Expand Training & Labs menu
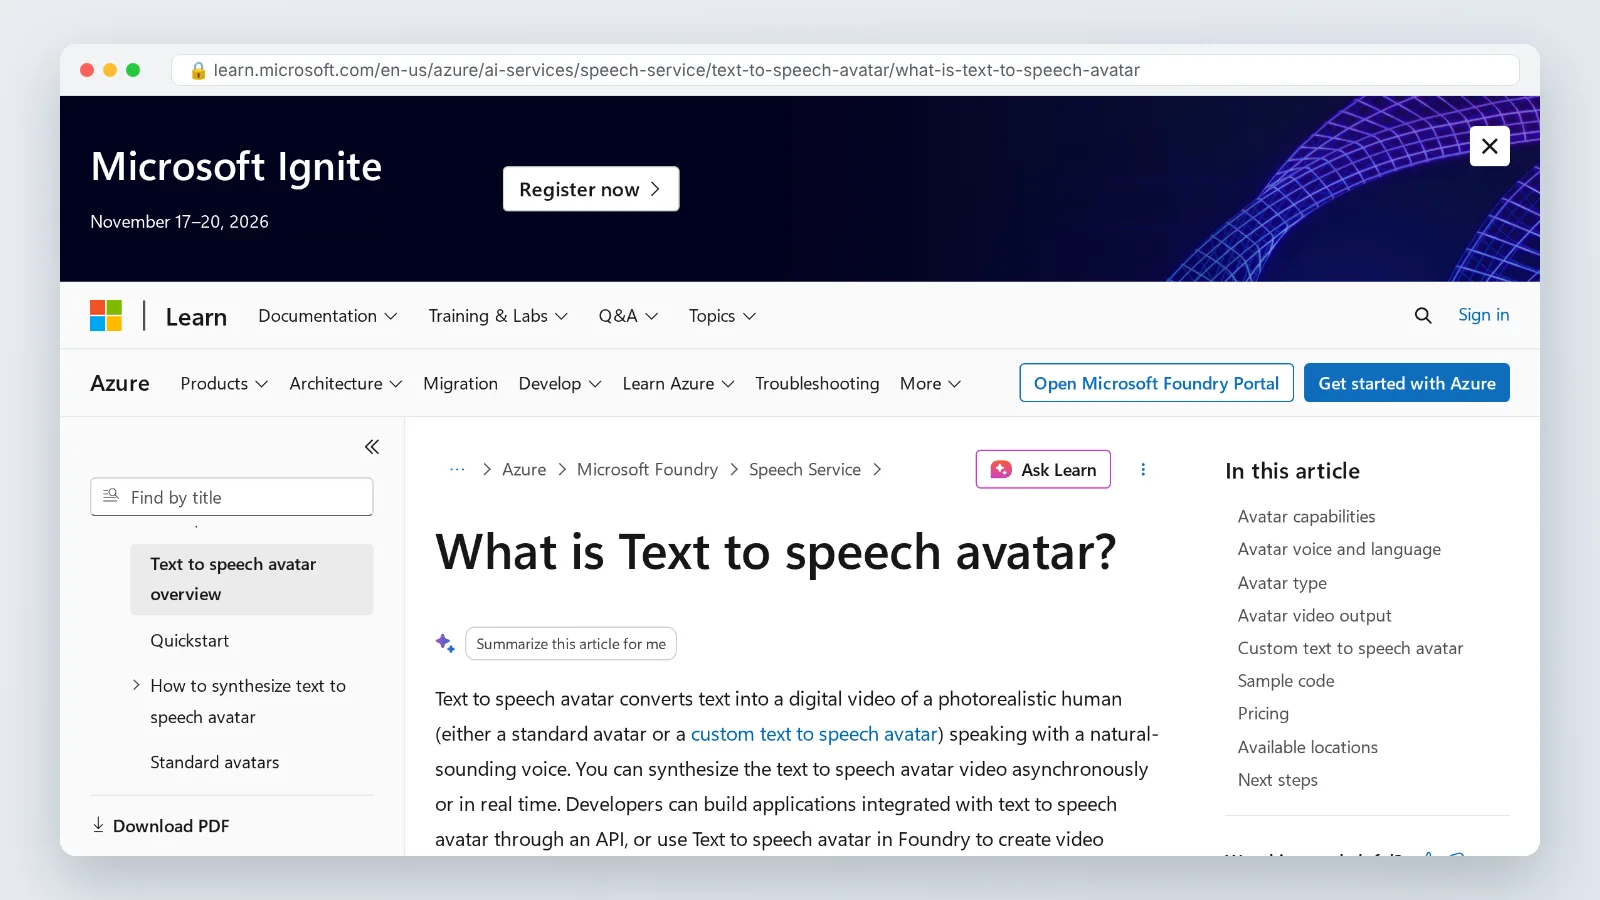The height and width of the screenshot is (900, 1600). point(498,316)
